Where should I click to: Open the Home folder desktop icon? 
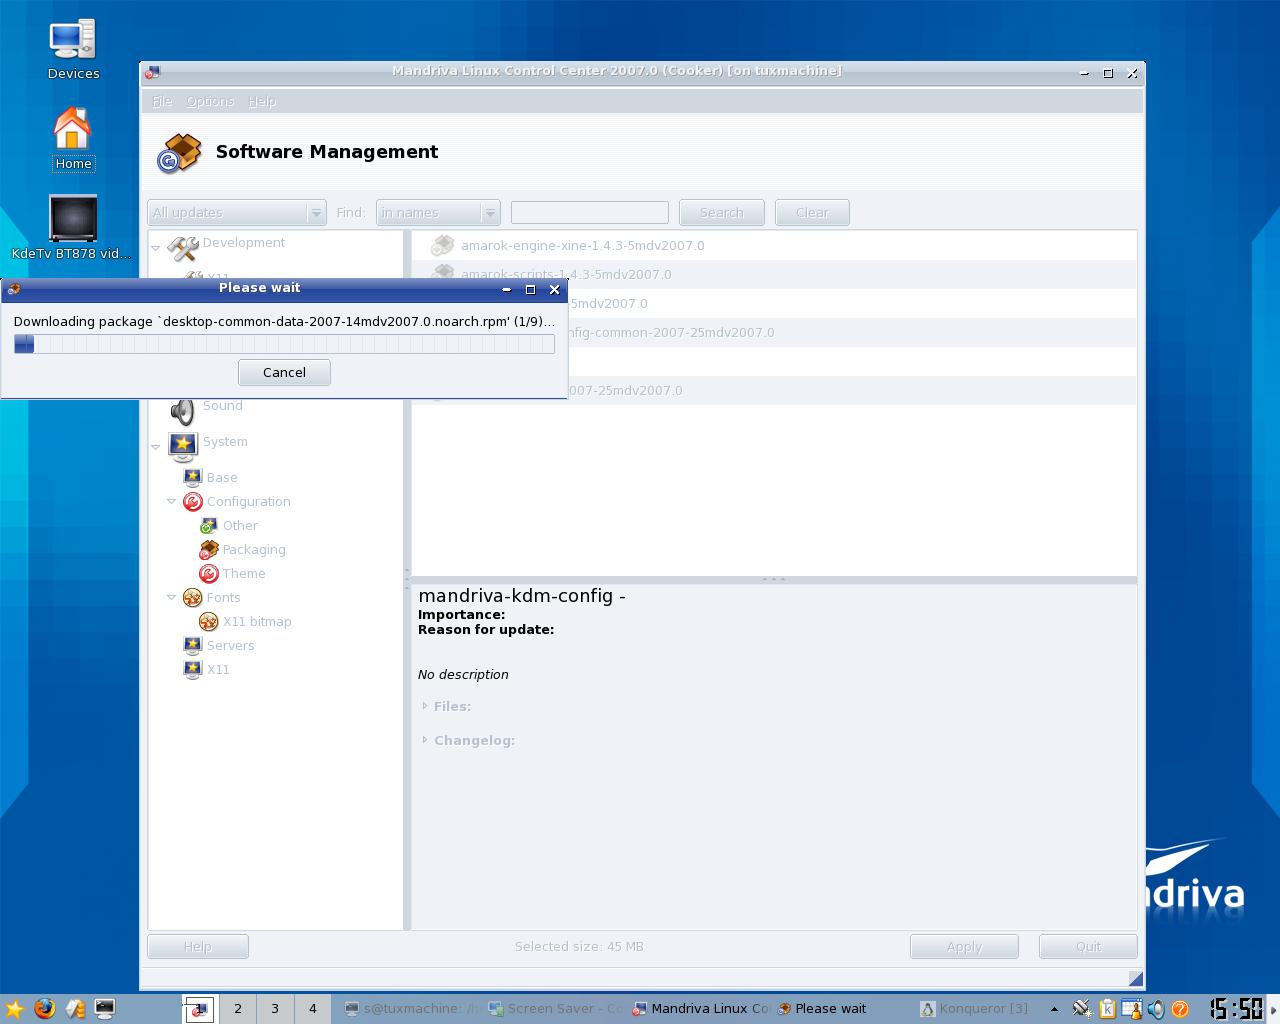(72, 129)
